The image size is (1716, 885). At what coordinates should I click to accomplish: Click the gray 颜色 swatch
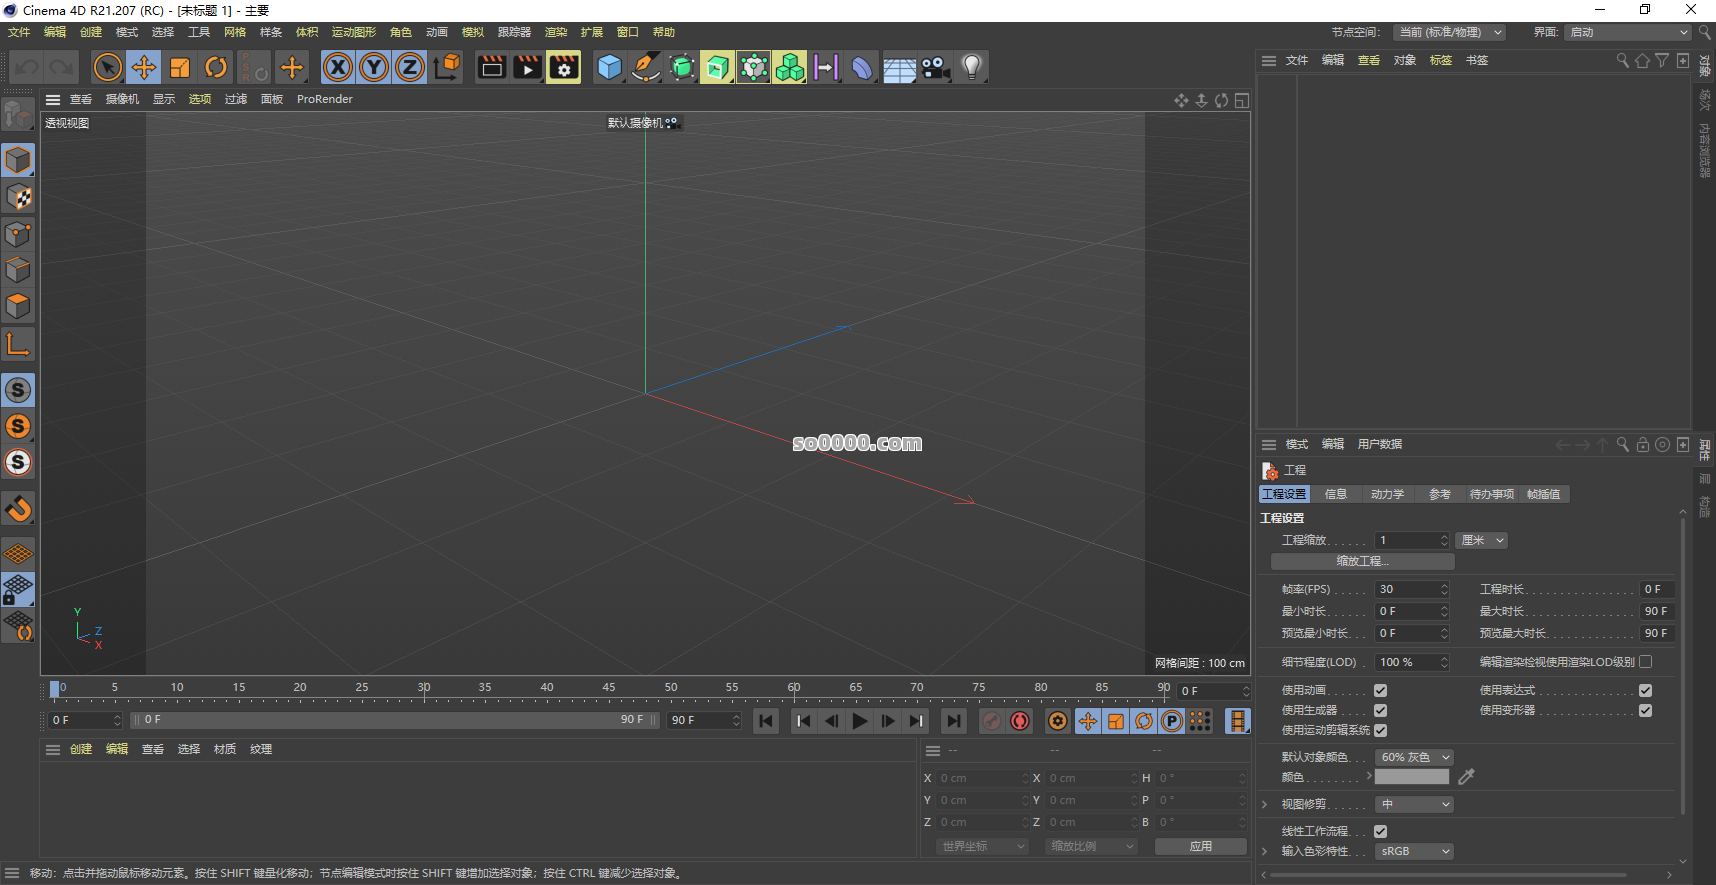click(x=1412, y=777)
